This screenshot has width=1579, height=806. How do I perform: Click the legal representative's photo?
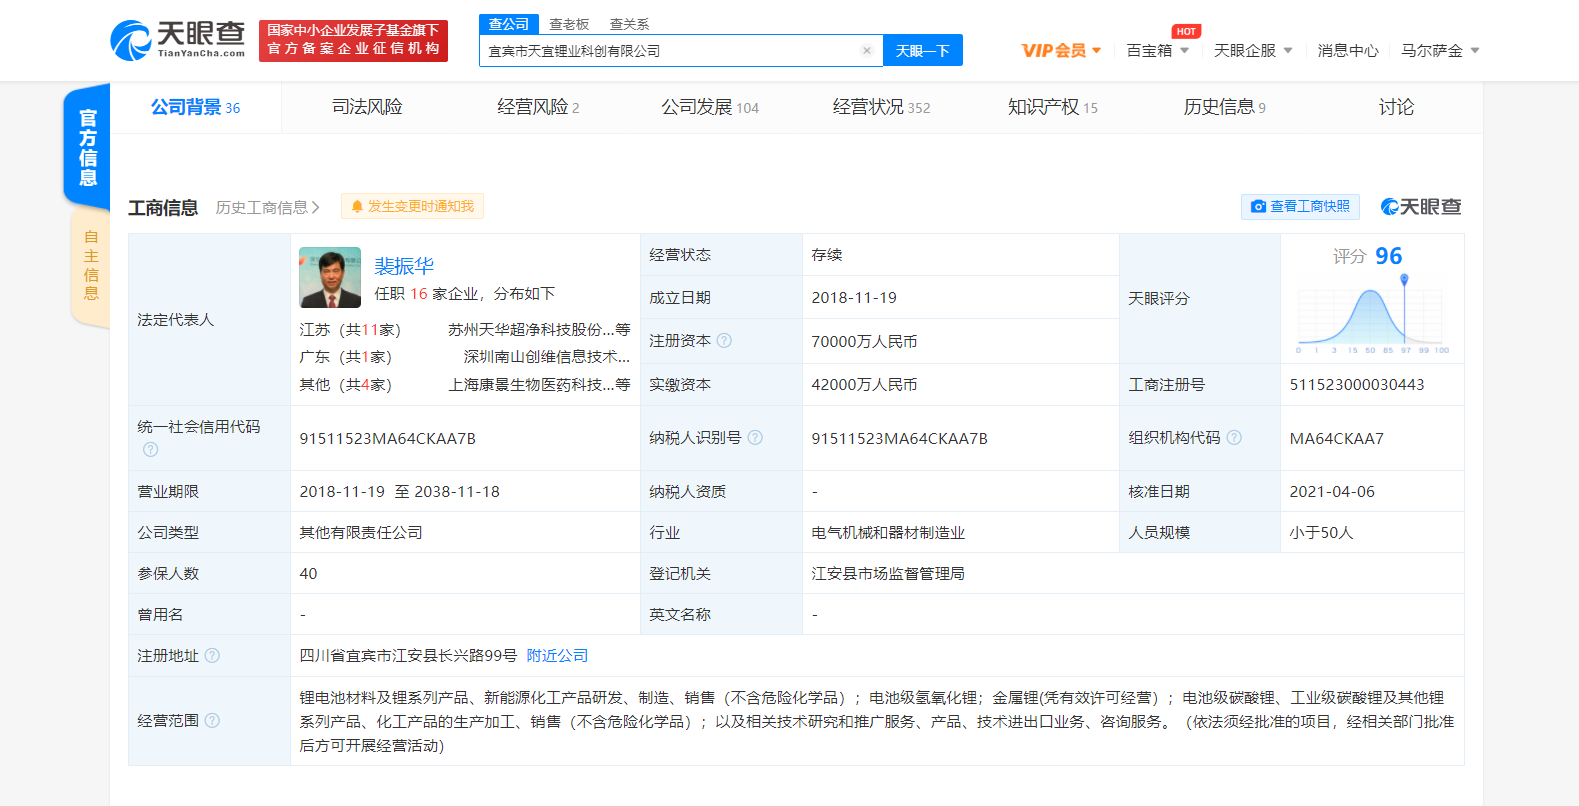(330, 277)
